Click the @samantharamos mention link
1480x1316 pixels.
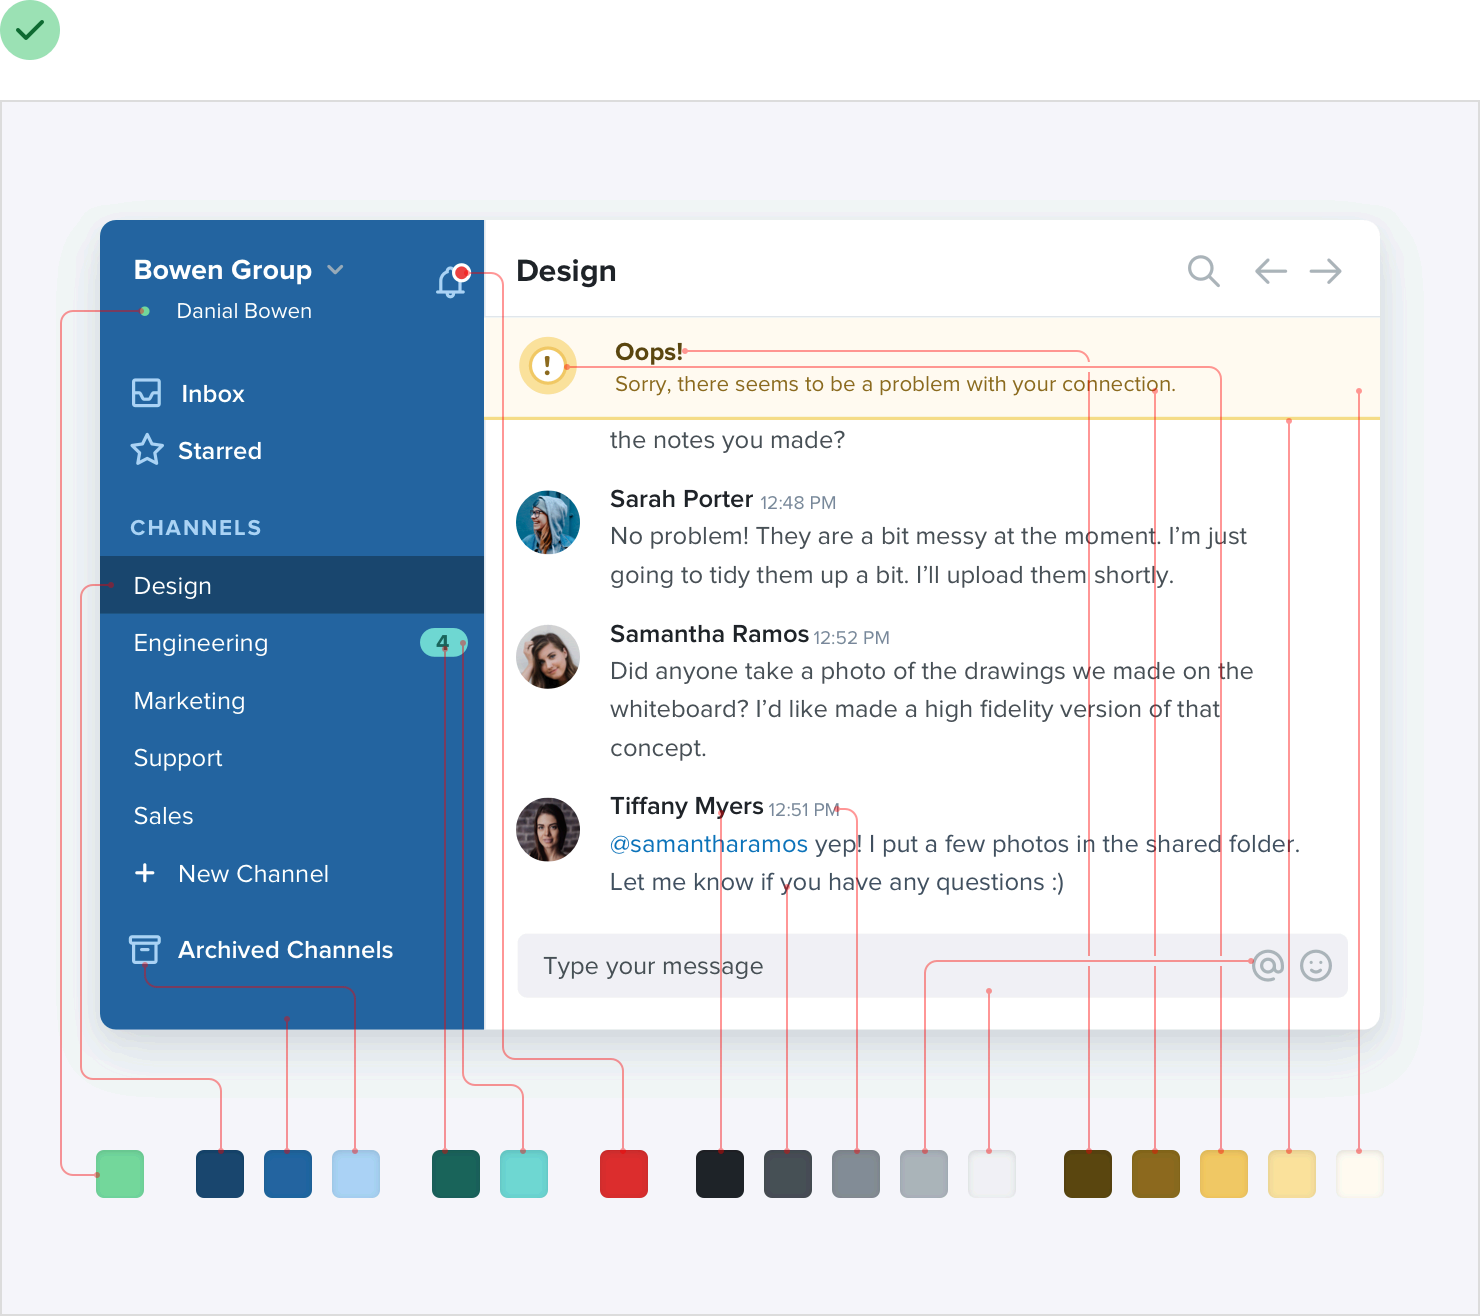point(709,844)
